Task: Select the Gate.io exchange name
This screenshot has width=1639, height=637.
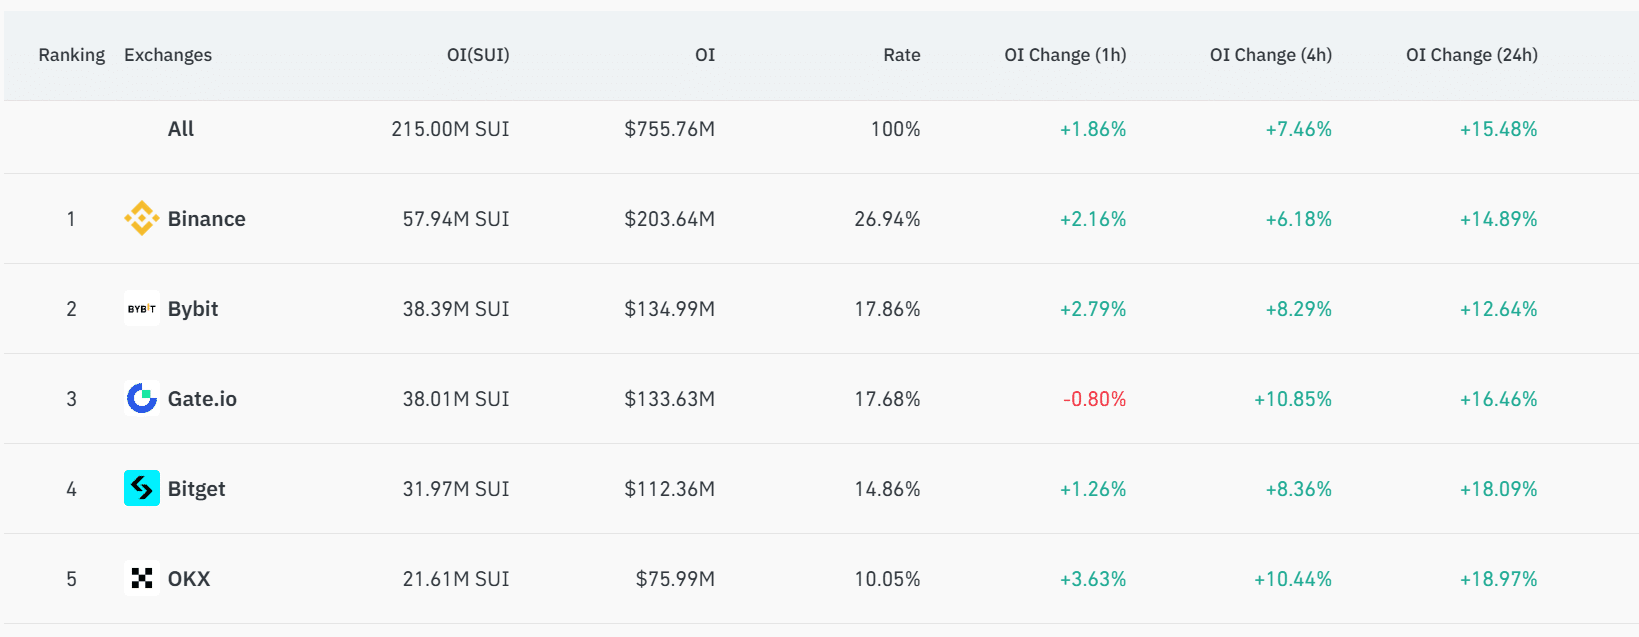Action: [202, 399]
